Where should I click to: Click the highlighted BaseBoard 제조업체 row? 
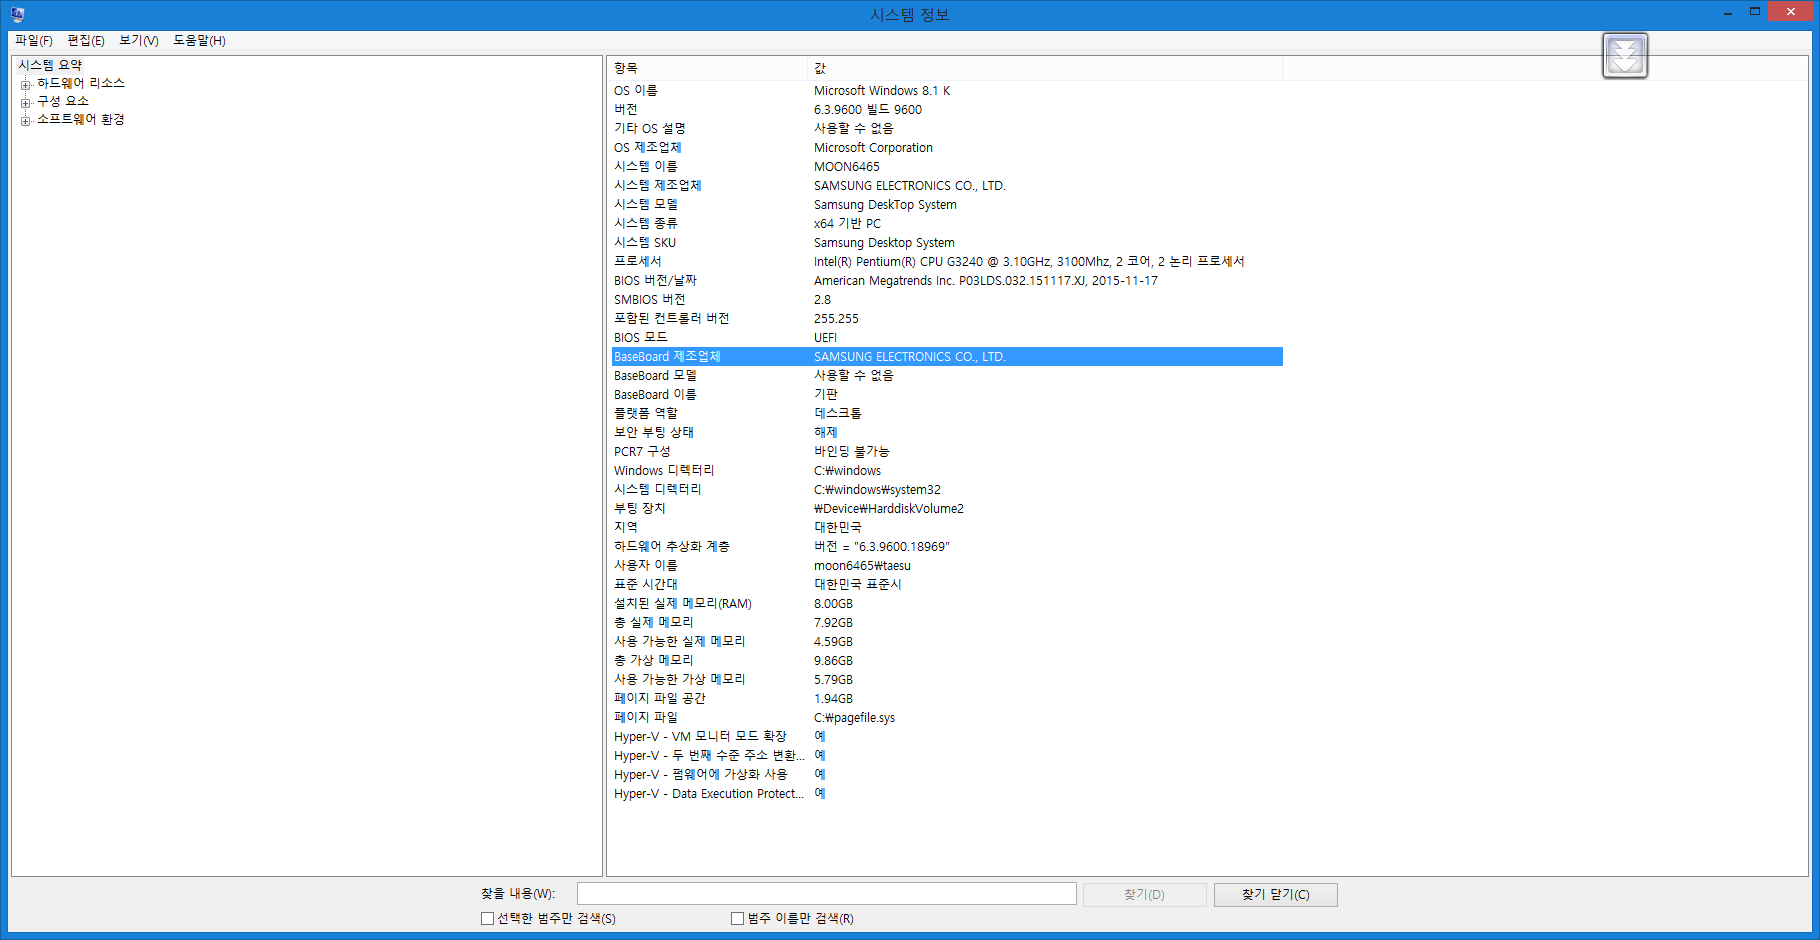(947, 357)
